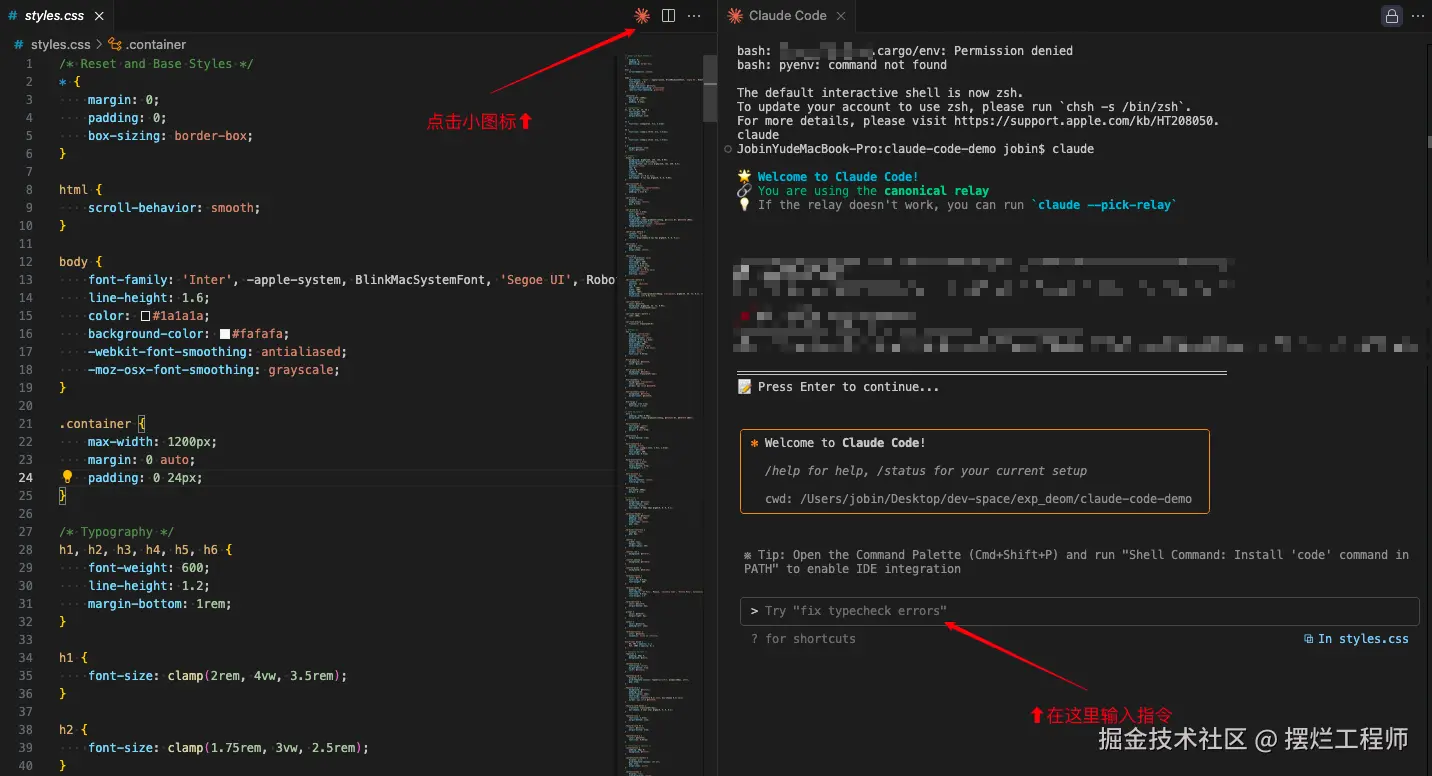Focus the Claude prompt input field
The width and height of the screenshot is (1432, 776).
(1079, 611)
